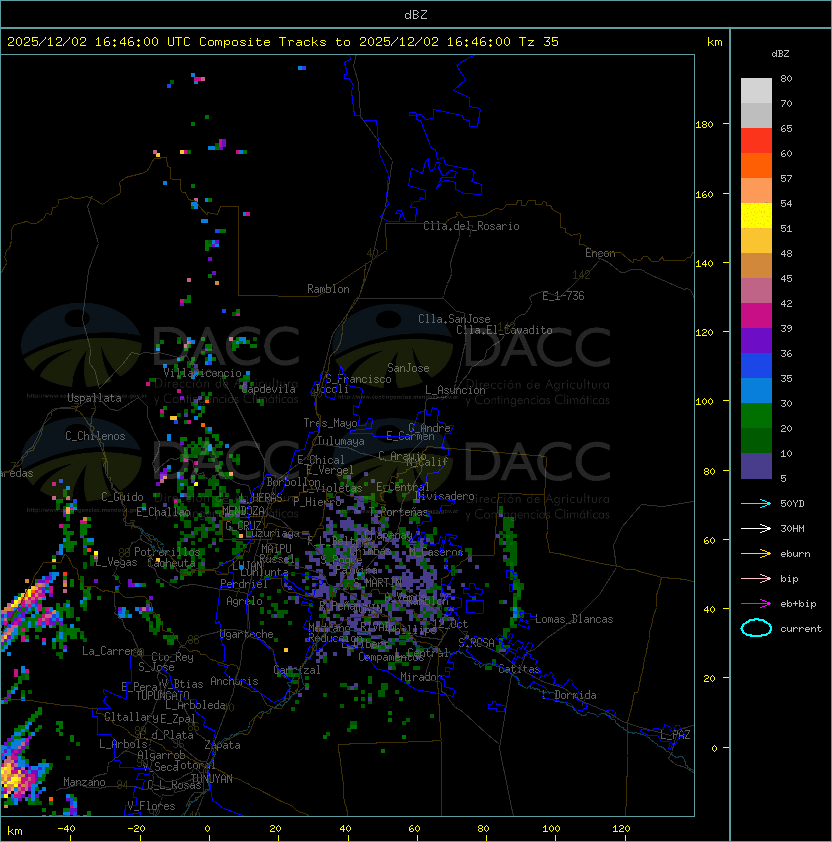The height and width of the screenshot is (842, 832).
Task: Click the 'La_Carrera' map label
Action: coord(112,651)
